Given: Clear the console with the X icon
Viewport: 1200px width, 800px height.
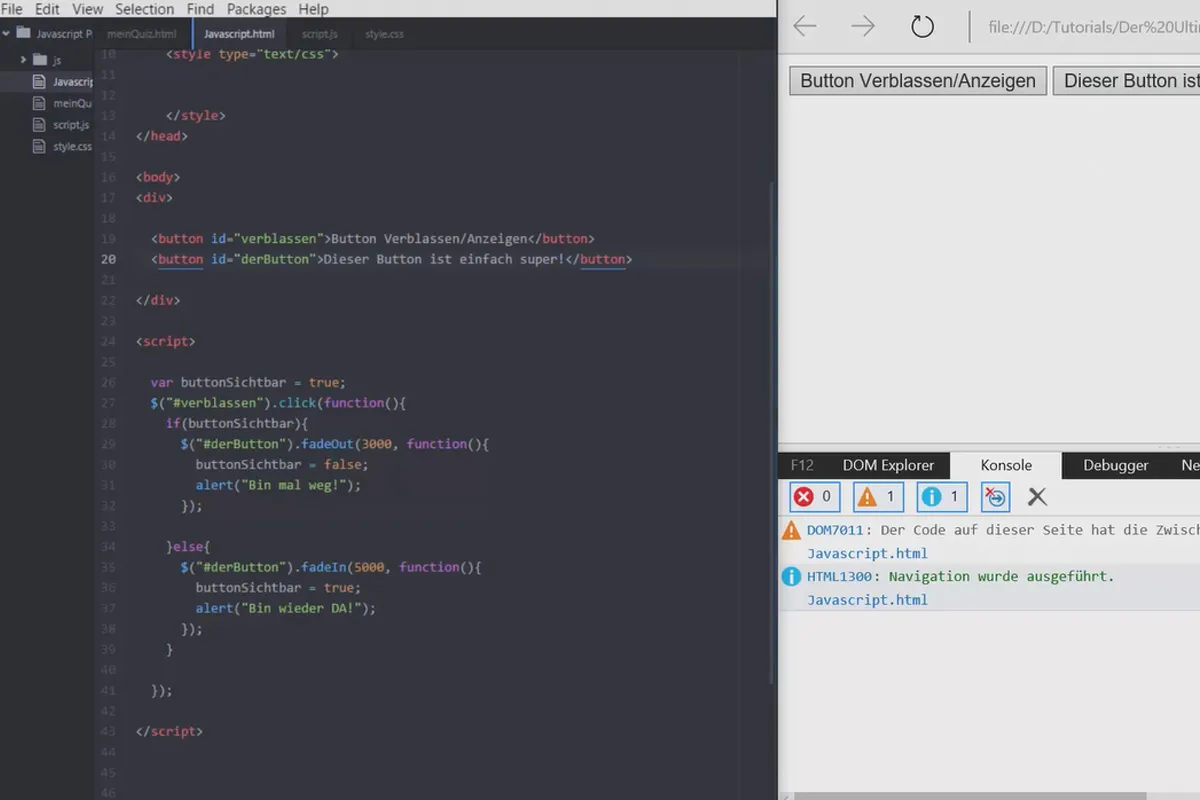Looking at the screenshot, I should point(1037,496).
